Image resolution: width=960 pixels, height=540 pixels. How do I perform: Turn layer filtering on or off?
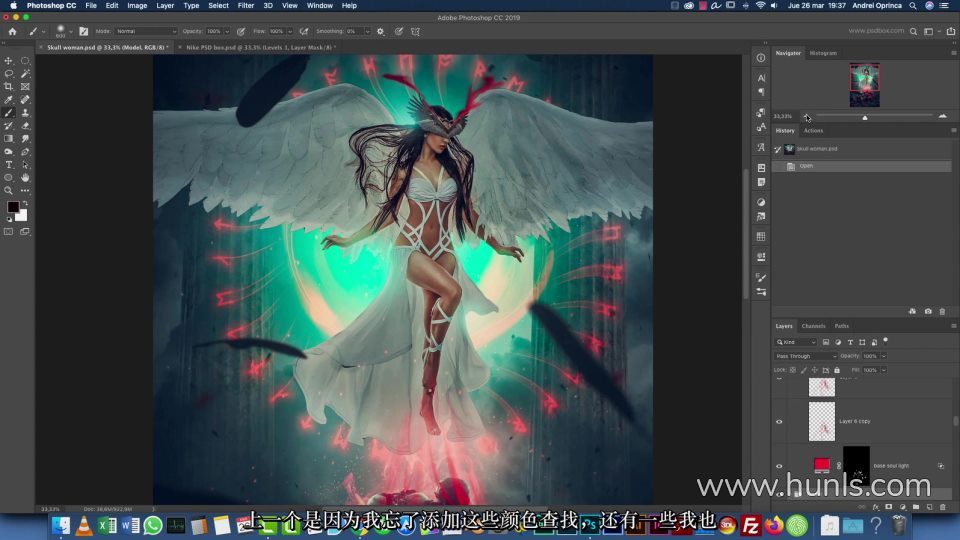(x=885, y=340)
